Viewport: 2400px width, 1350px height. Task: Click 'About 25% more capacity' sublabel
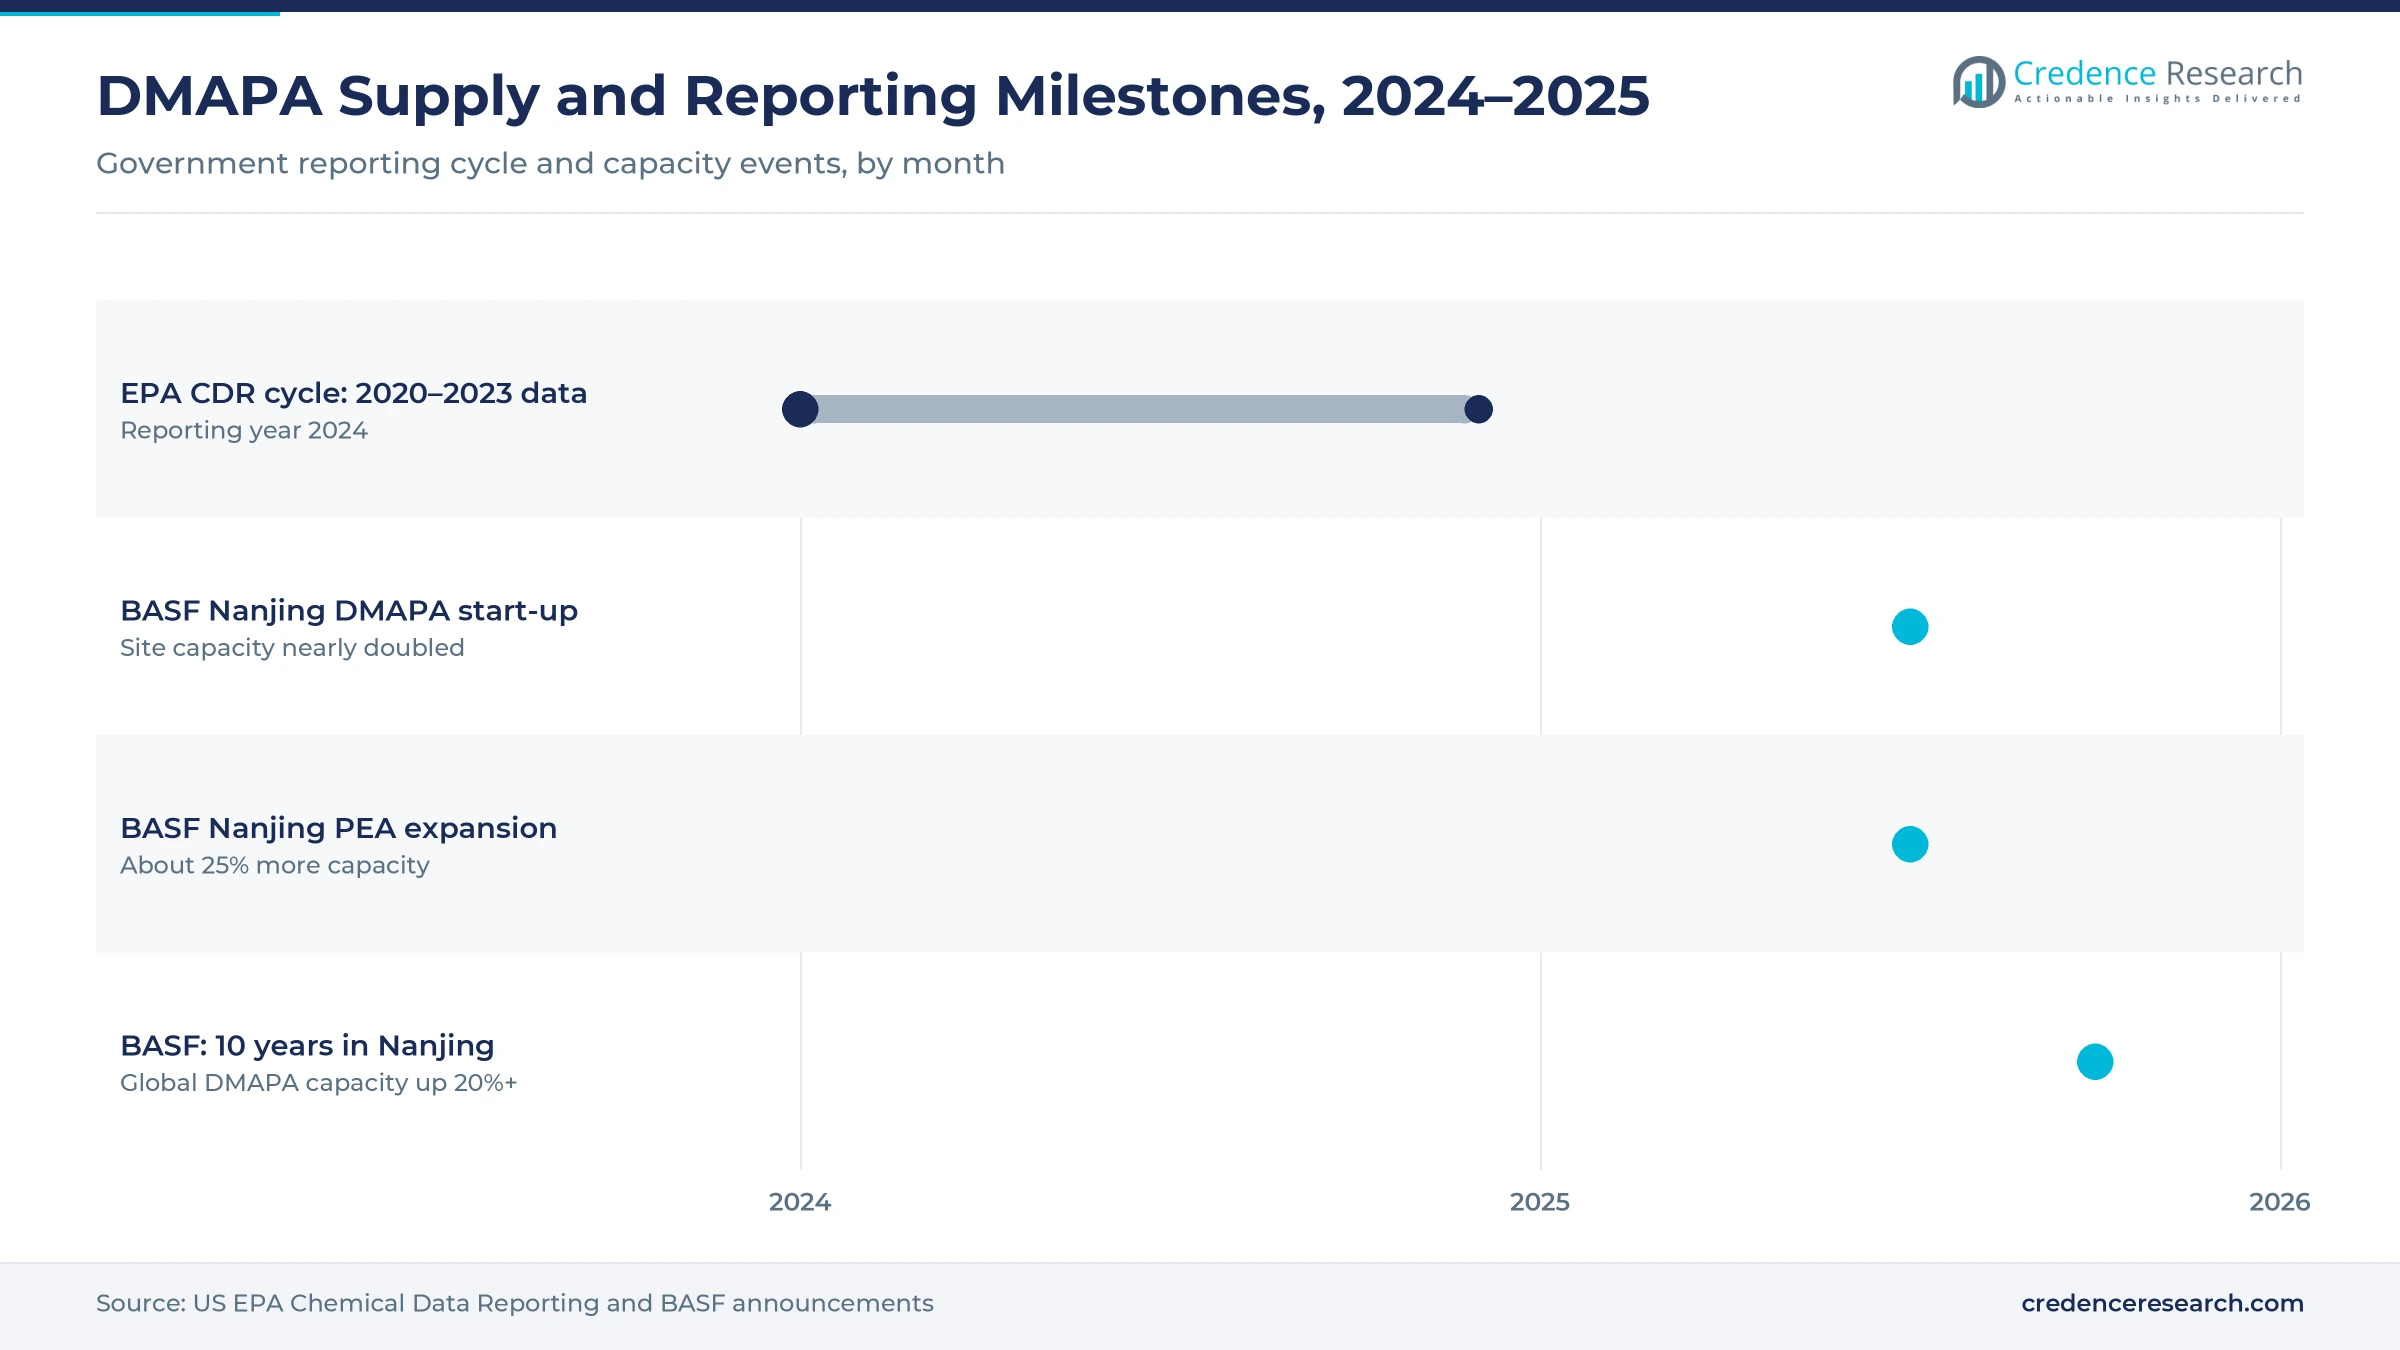point(275,865)
